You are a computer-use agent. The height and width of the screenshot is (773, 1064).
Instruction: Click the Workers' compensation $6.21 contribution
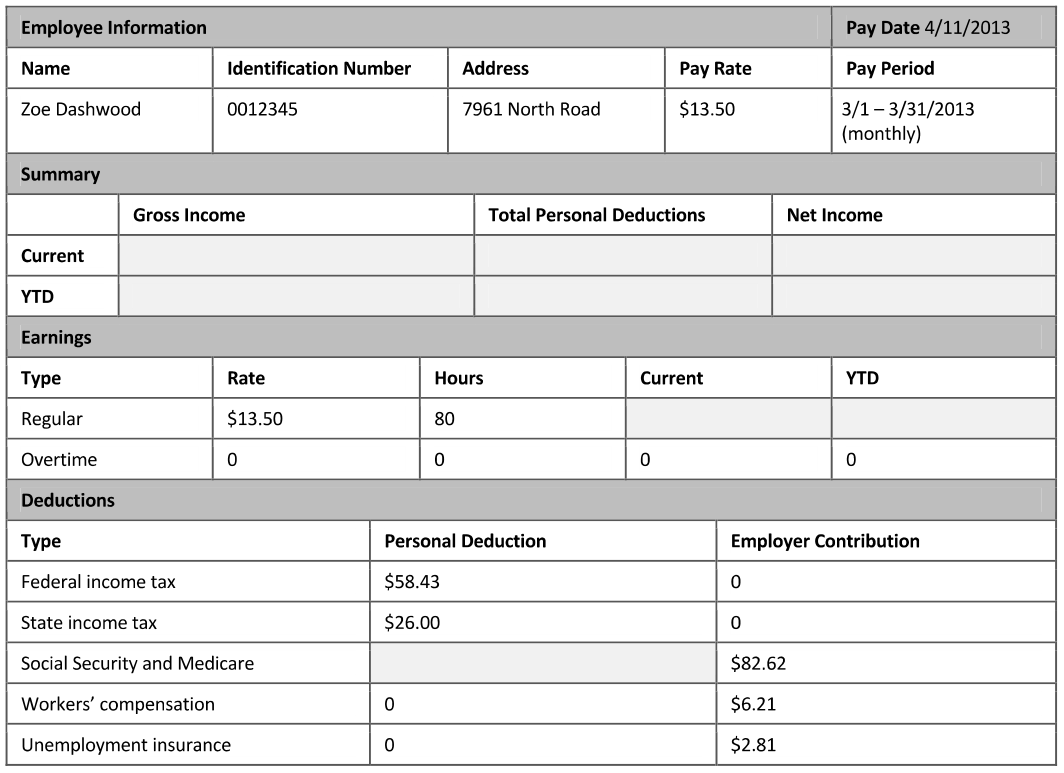click(751, 704)
